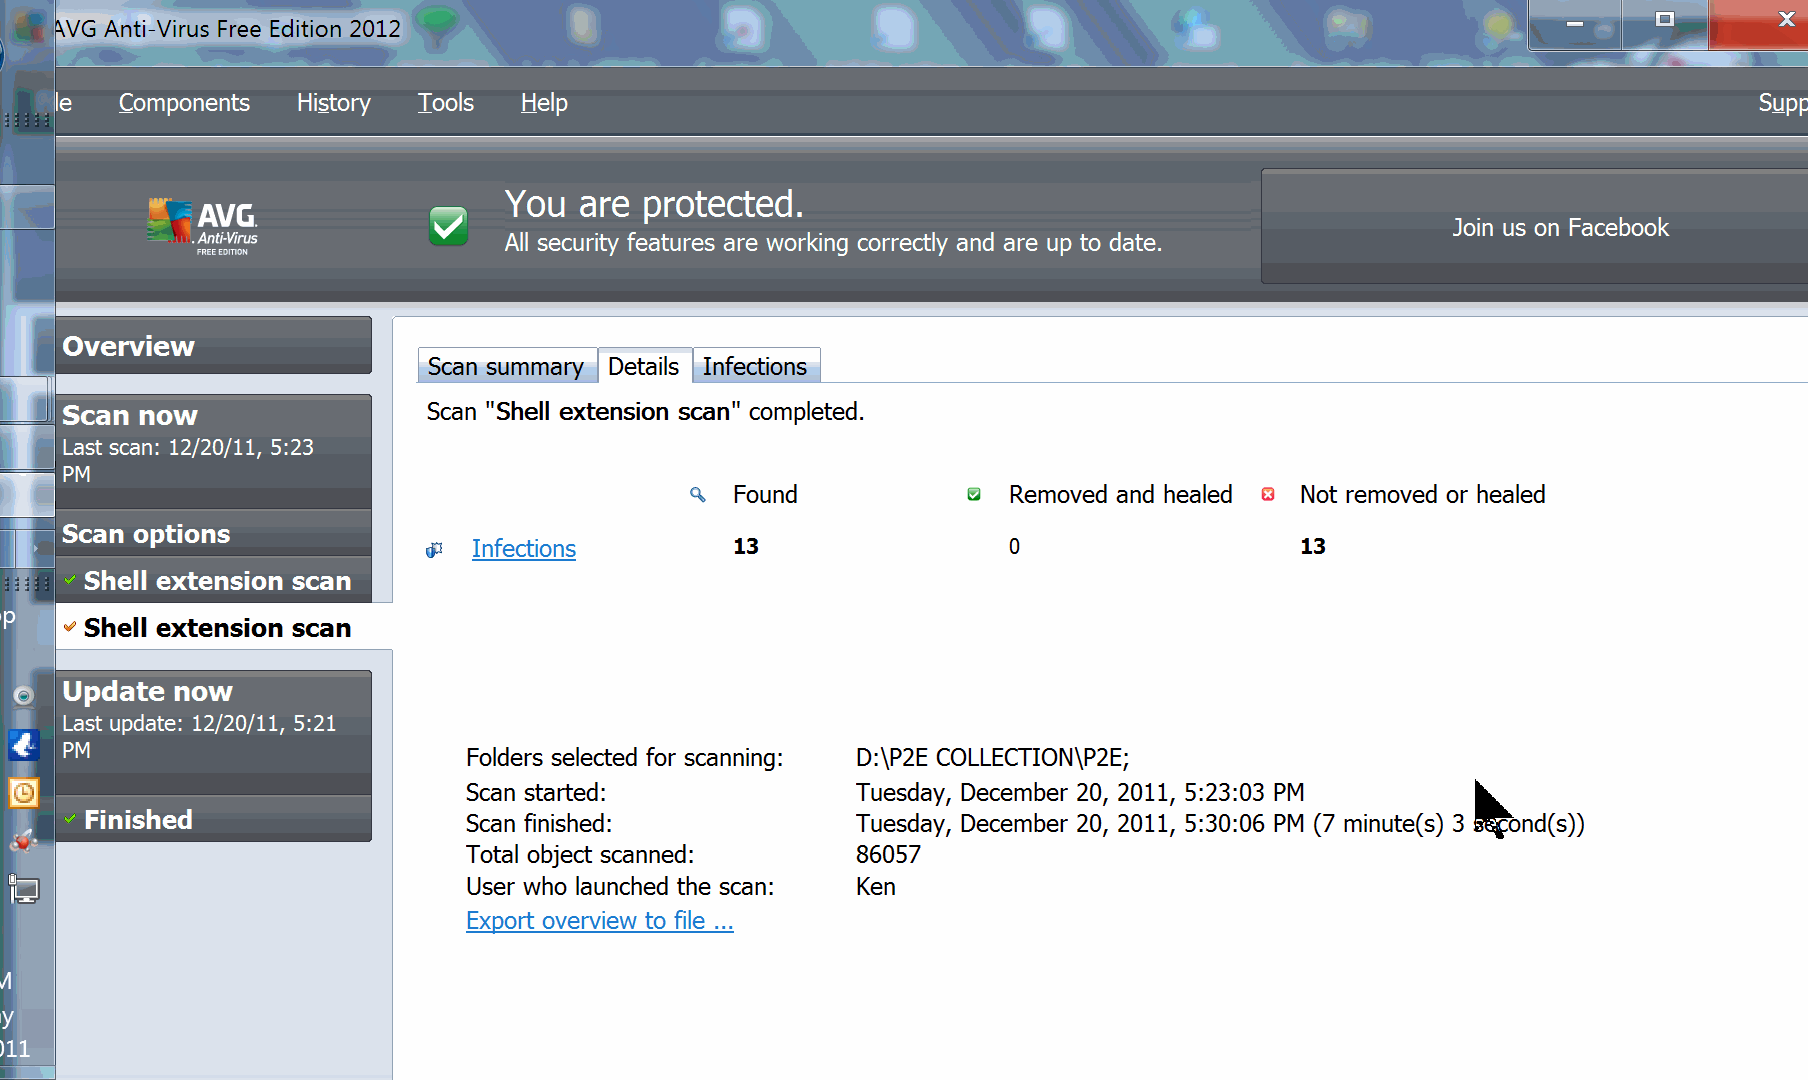Click the magnifier icon beside Found
Screen dimensions: 1808x1080
click(x=698, y=495)
